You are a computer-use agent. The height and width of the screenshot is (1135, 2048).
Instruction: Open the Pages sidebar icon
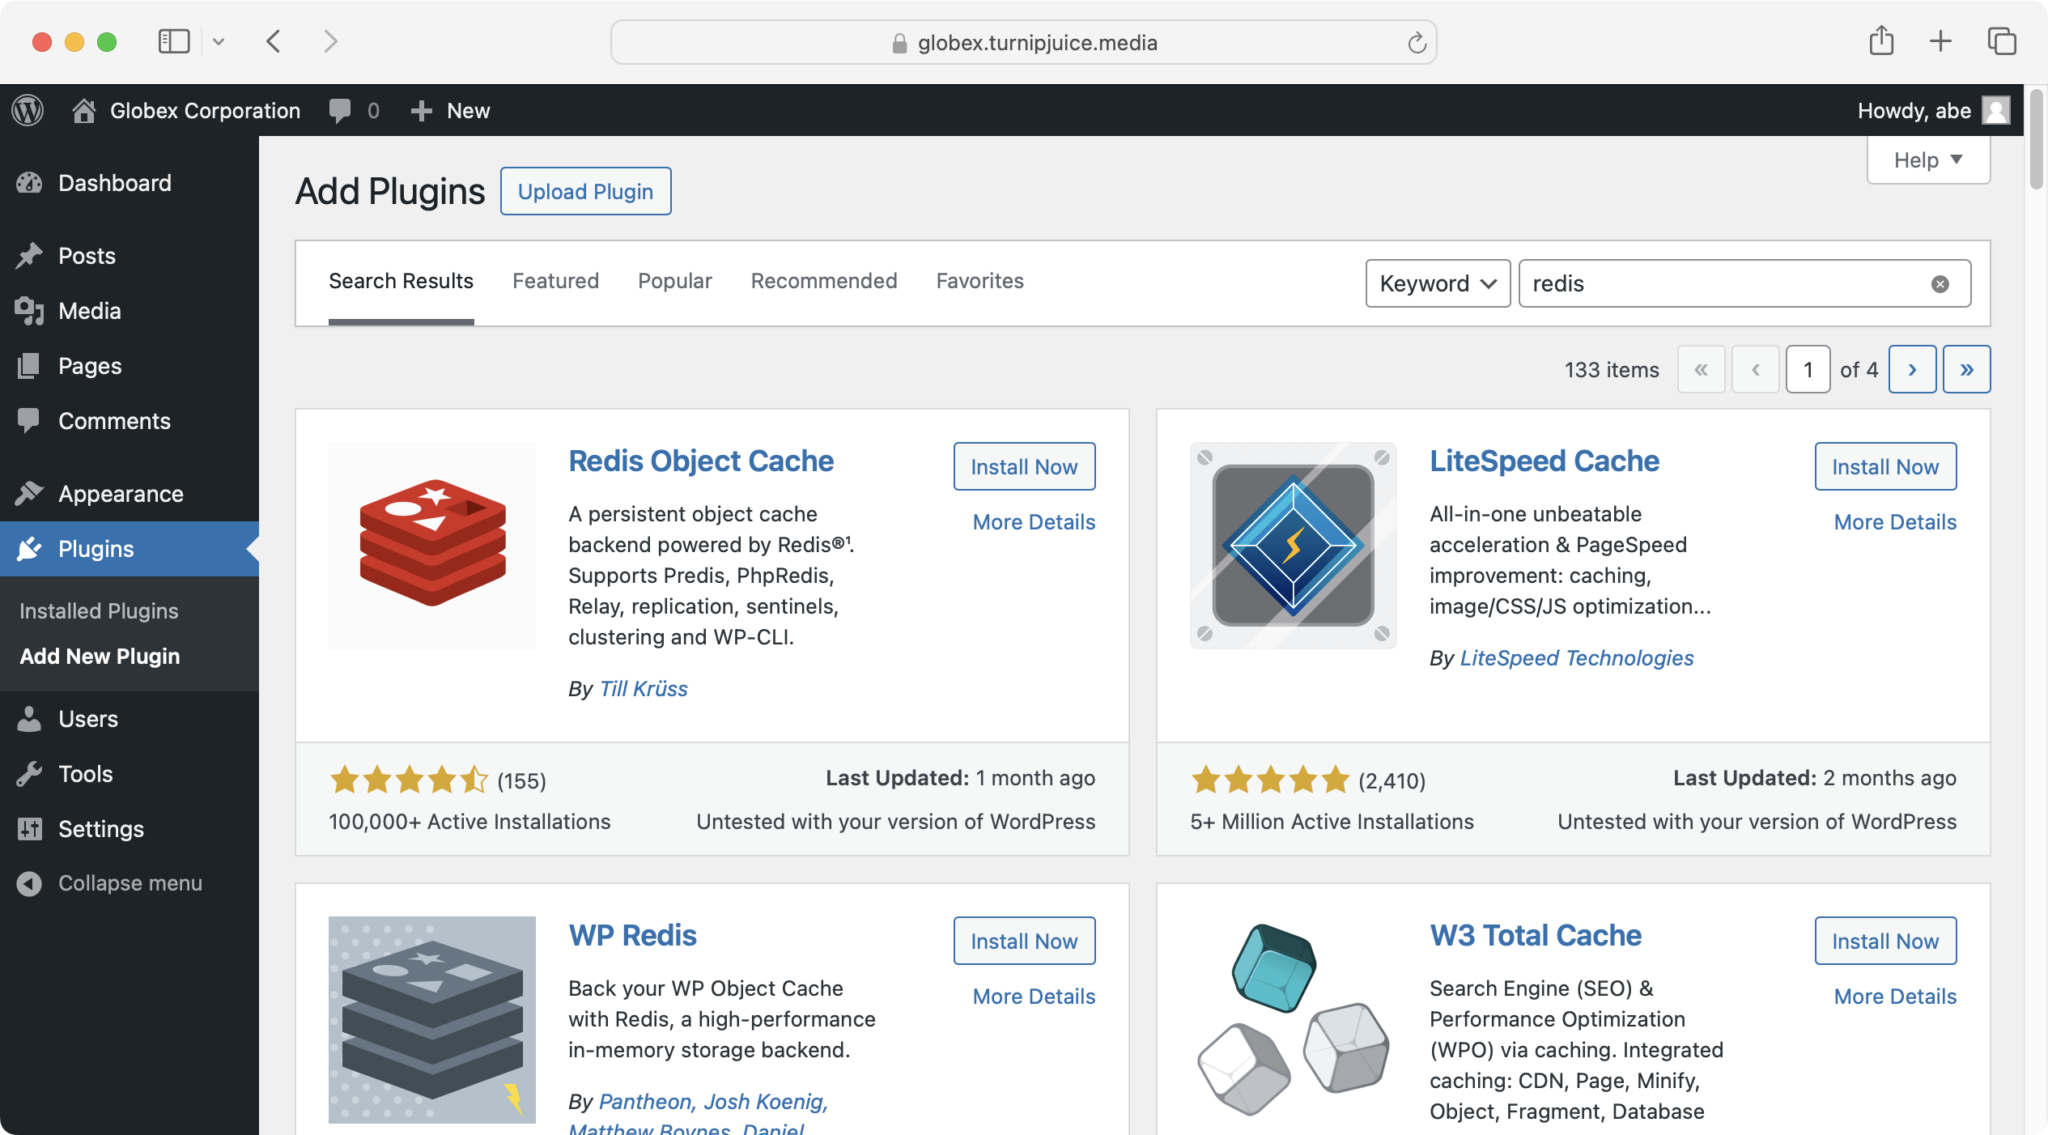pos(27,366)
